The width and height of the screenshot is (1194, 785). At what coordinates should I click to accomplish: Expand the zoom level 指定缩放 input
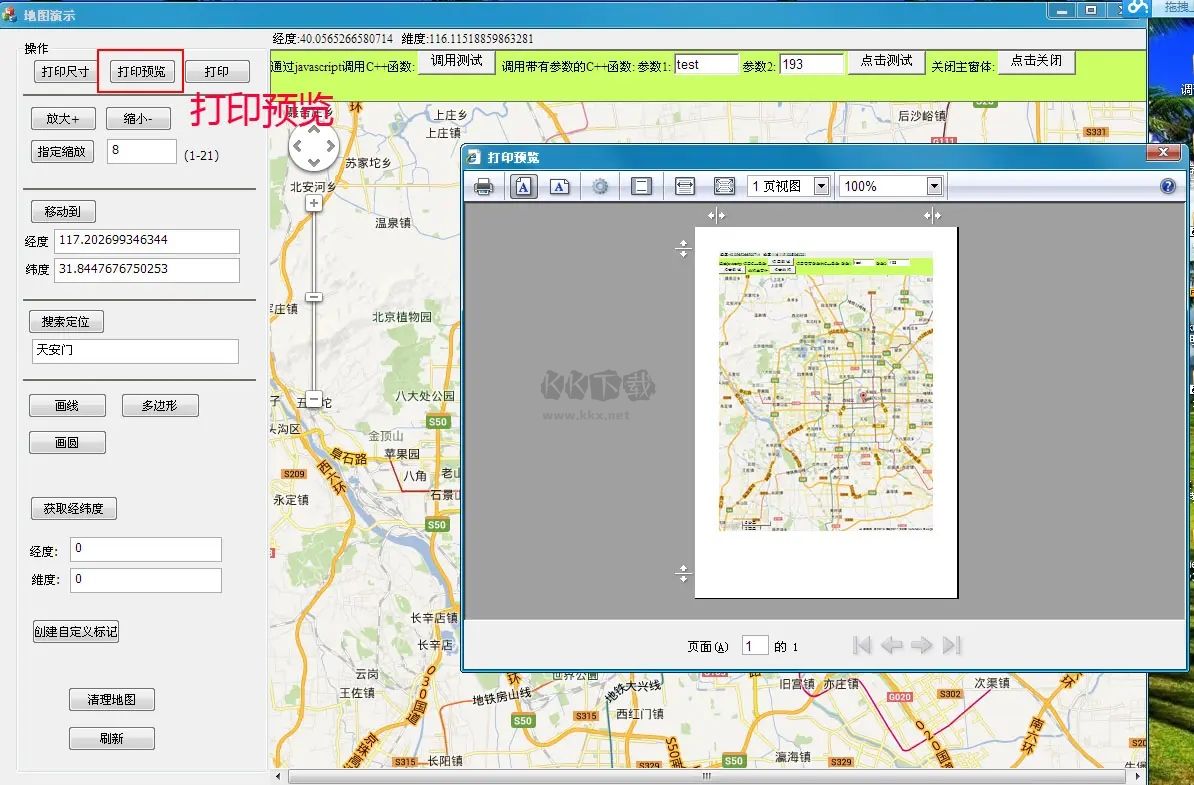pos(141,151)
